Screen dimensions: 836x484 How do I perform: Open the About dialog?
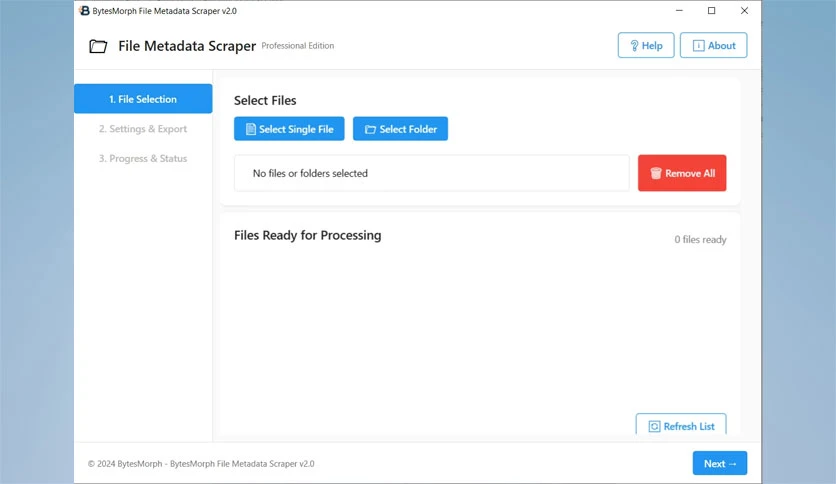coord(713,45)
